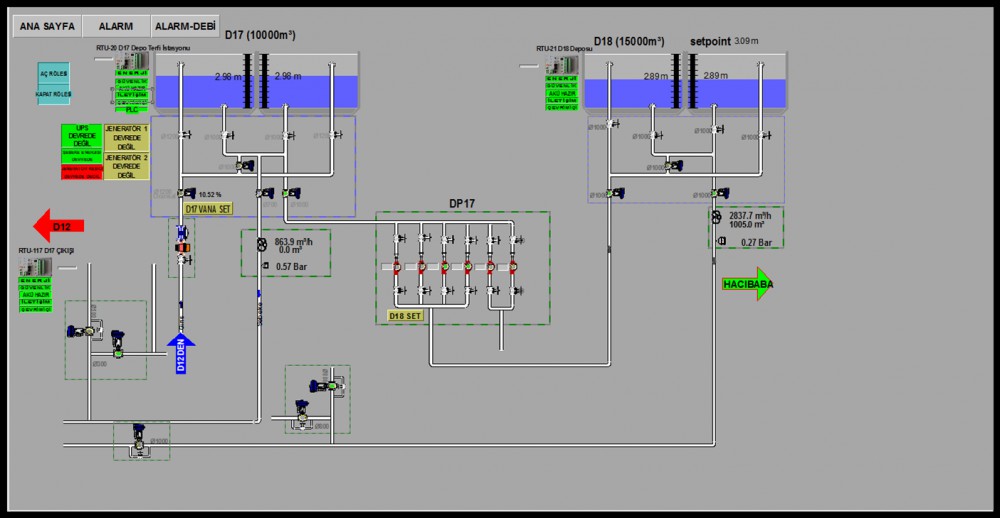Open the D17 VANA SET button
Screen dimensions: 1000x518
[x=209, y=209]
